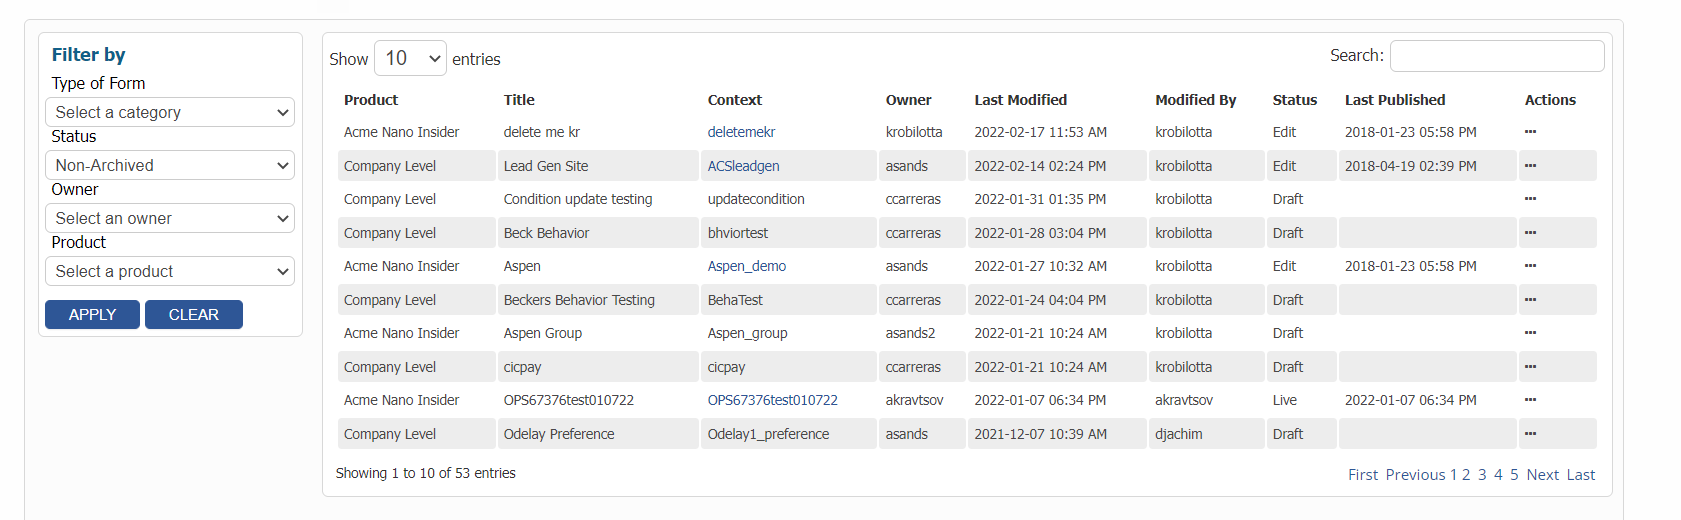Open actions menu for Odelay Preference row
1681x520 pixels.
(1530, 434)
